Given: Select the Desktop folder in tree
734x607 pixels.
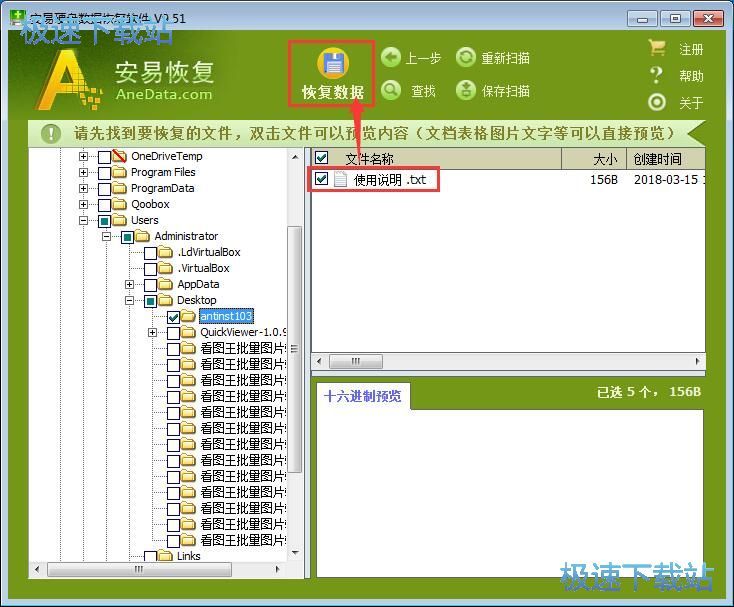Looking at the screenshot, I should 197,300.
